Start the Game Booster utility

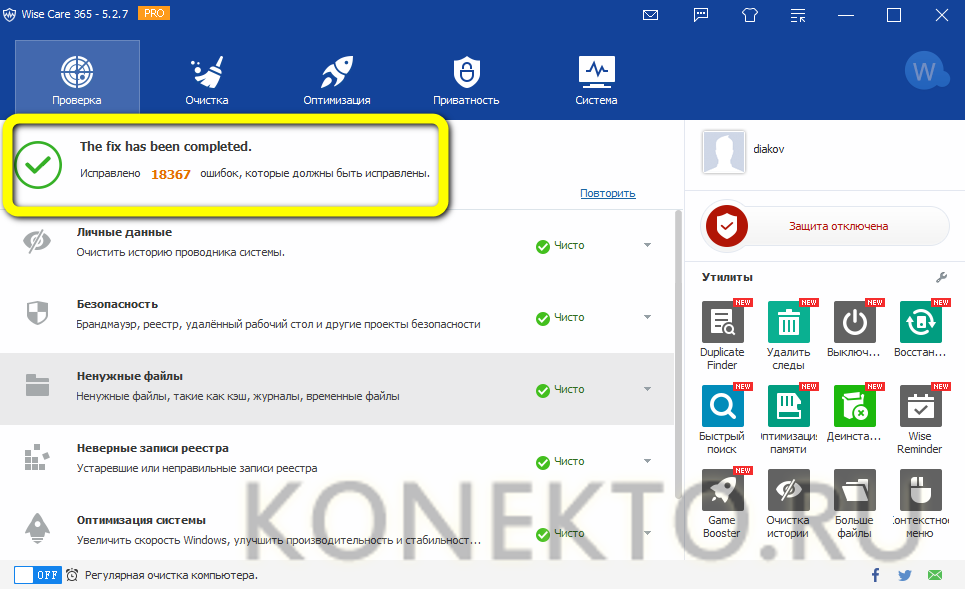point(723,503)
